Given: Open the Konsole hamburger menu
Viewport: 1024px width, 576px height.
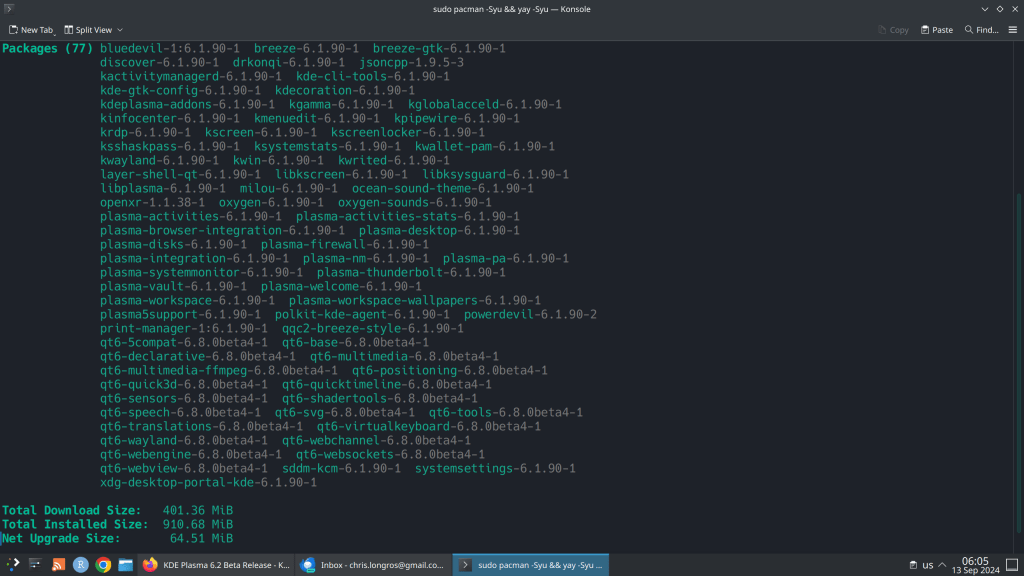Looking at the screenshot, I should coord(1012,30).
